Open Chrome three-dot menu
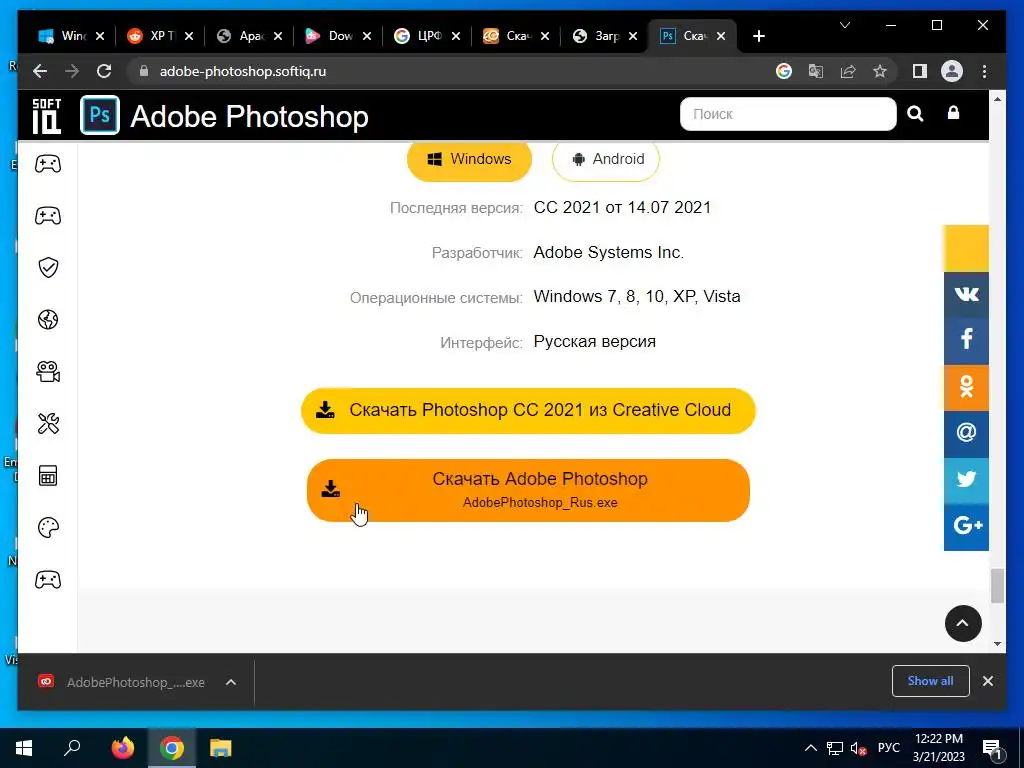 click(984, 71)
